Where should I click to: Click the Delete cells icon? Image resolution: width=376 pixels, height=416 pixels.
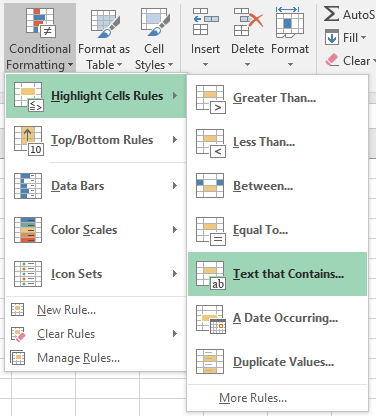point(248,22)
